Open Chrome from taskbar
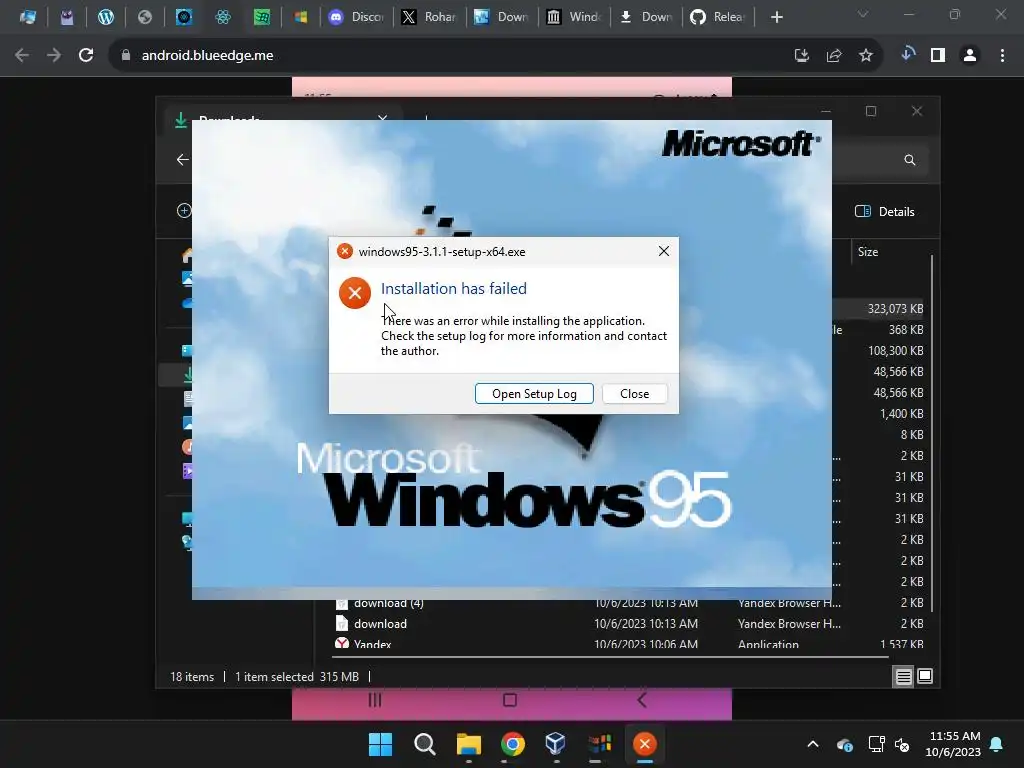Image resolution: width=1024 pixels, height=768 pixels. (x=513, y=744)
